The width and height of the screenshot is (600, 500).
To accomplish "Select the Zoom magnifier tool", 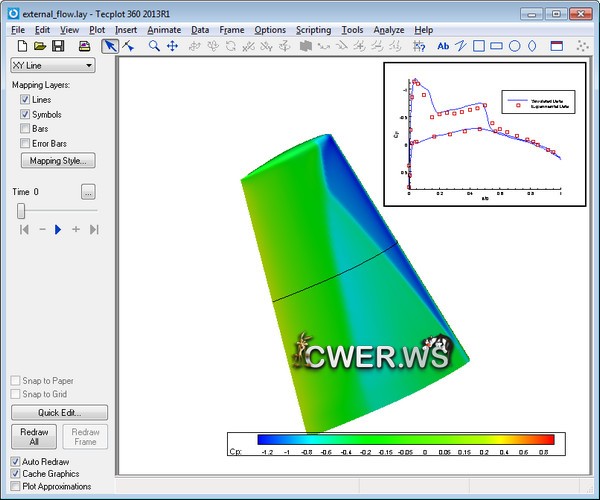I will 154,46.
